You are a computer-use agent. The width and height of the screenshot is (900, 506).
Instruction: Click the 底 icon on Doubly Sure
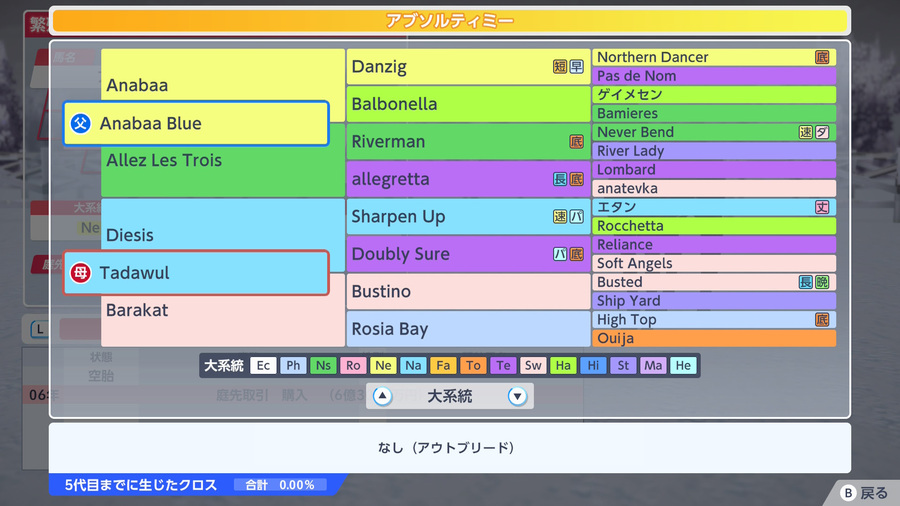pos(576,254)
